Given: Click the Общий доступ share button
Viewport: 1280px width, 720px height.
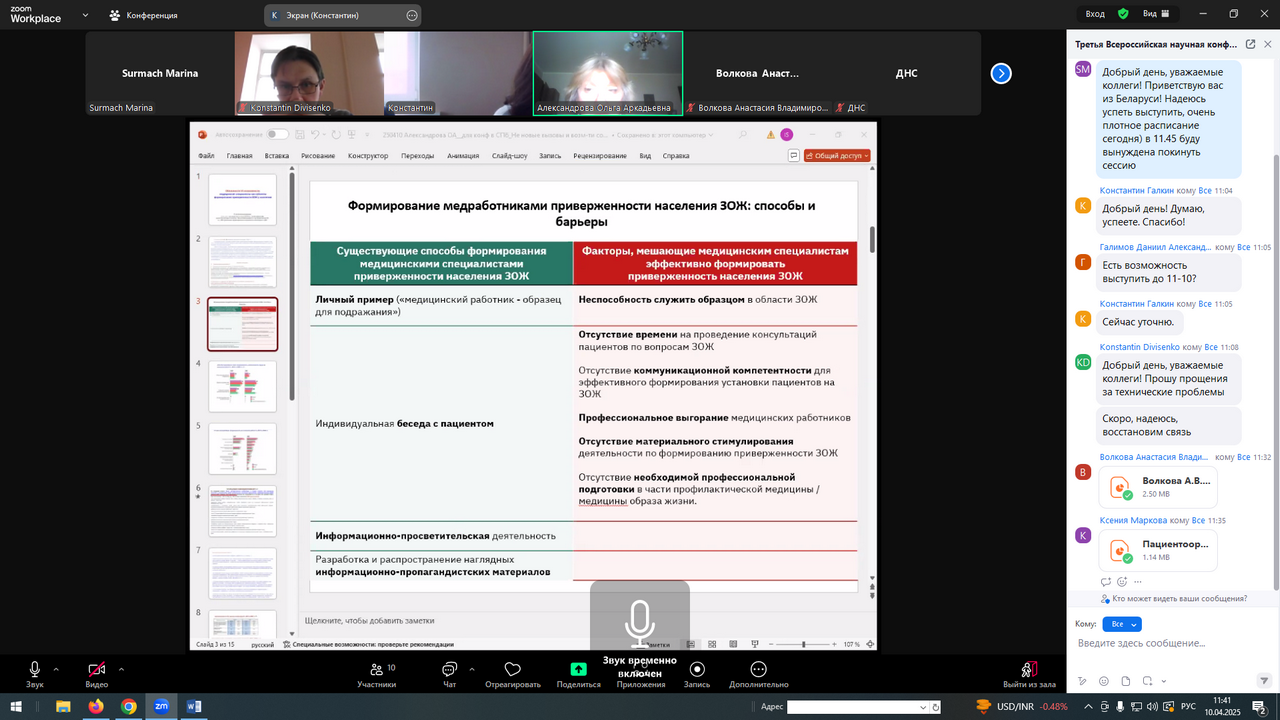Looking at the screenshot, I should coord(836,156).
